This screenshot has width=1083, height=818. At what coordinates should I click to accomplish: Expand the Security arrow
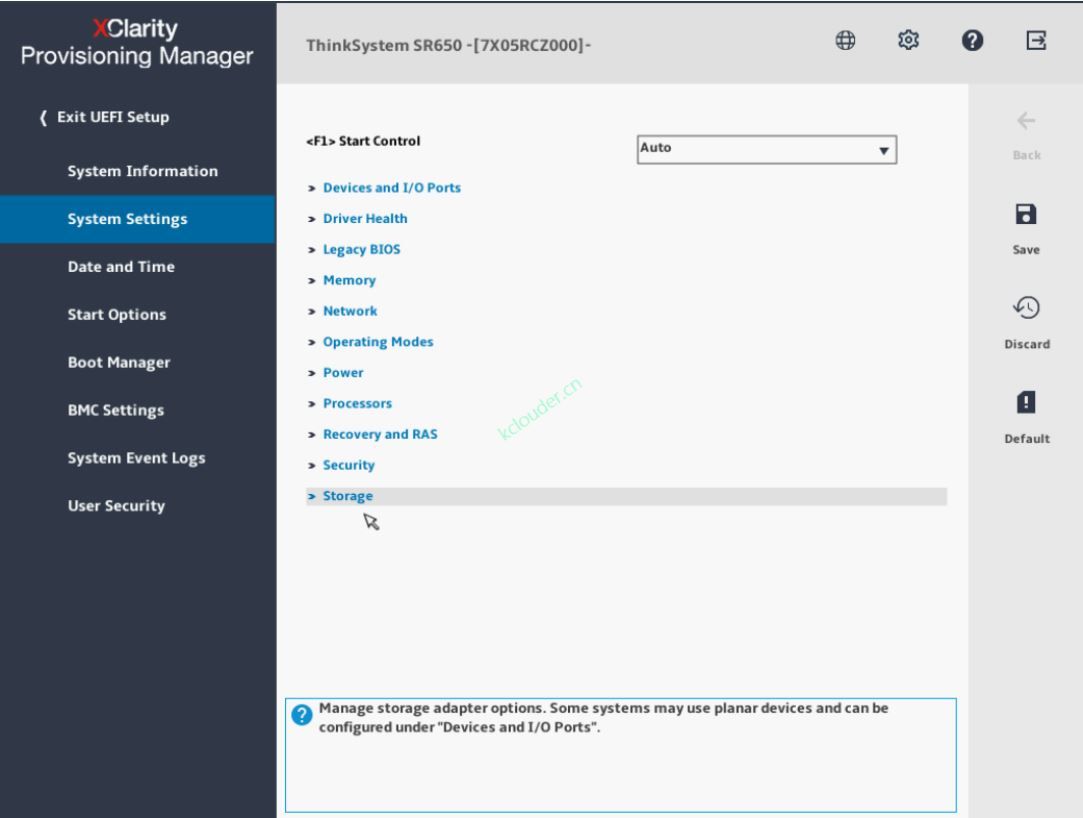click(312, 466)
